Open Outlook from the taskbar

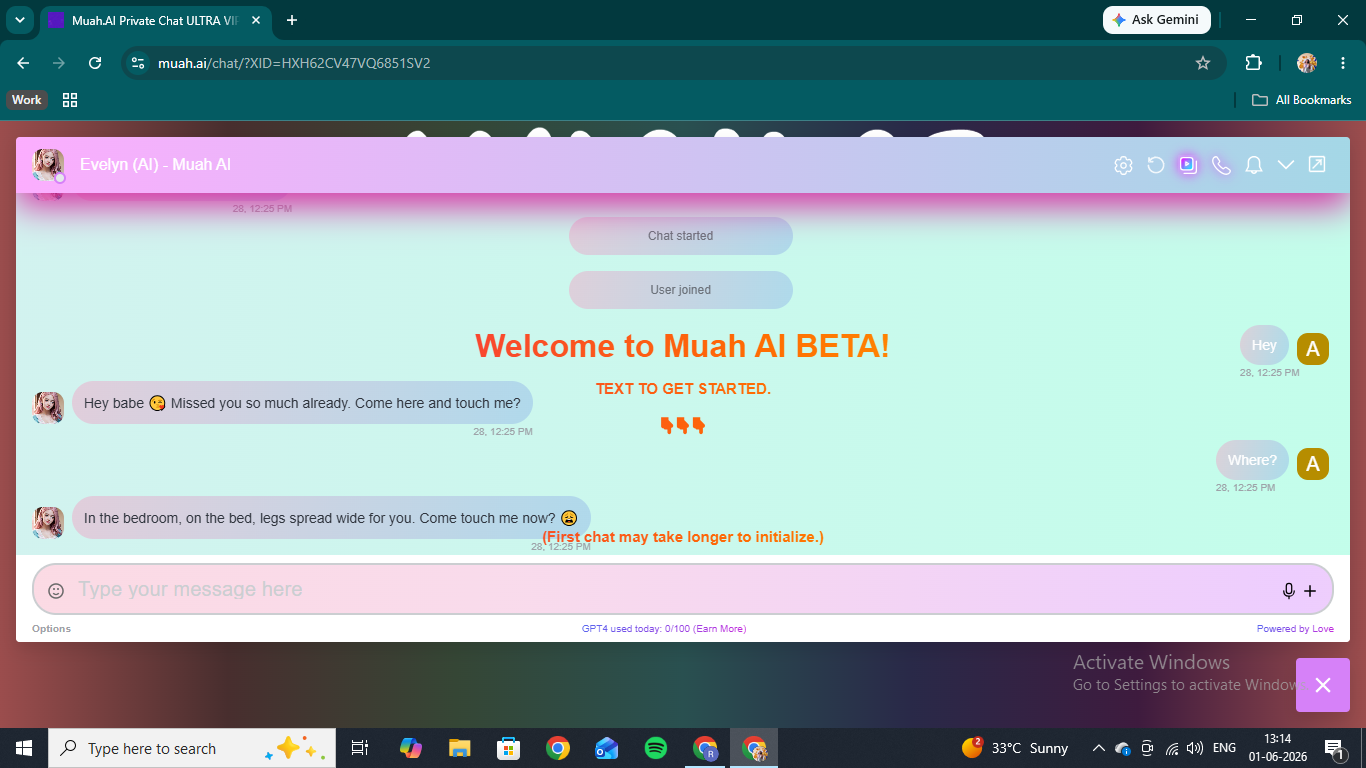point(607,748)
